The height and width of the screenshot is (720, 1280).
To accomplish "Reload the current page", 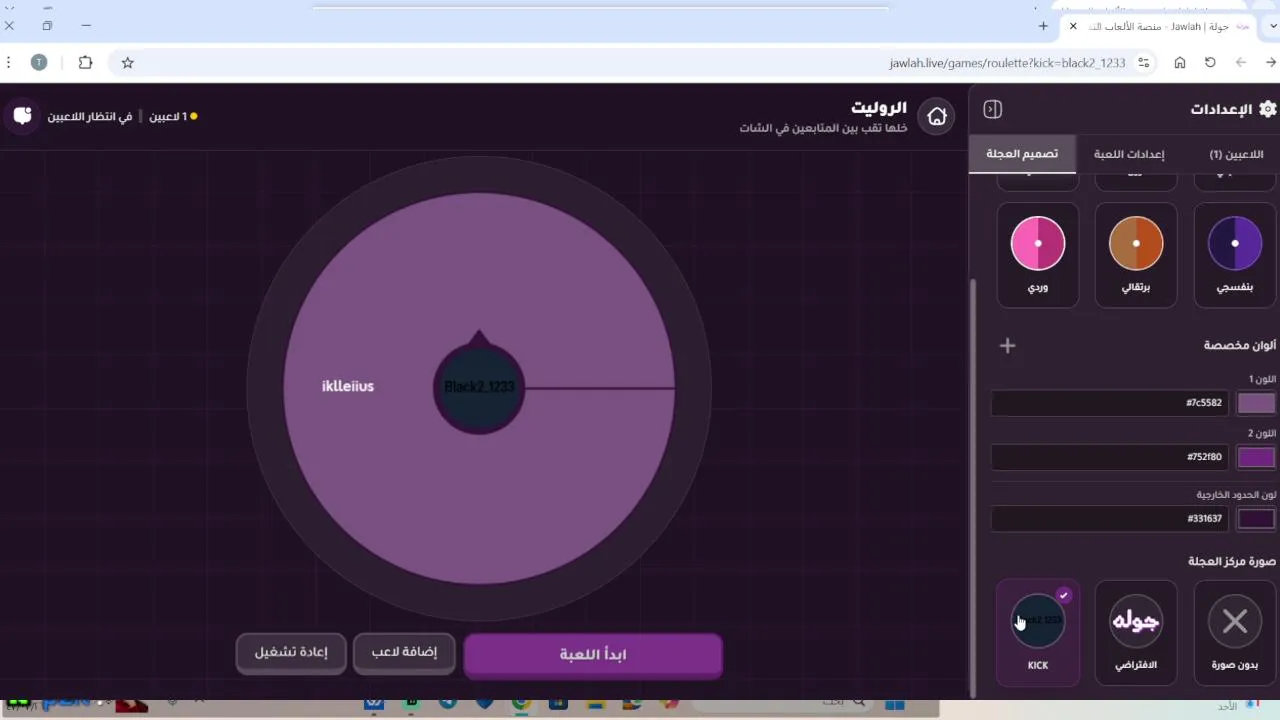I will [x=1210, y=62].
